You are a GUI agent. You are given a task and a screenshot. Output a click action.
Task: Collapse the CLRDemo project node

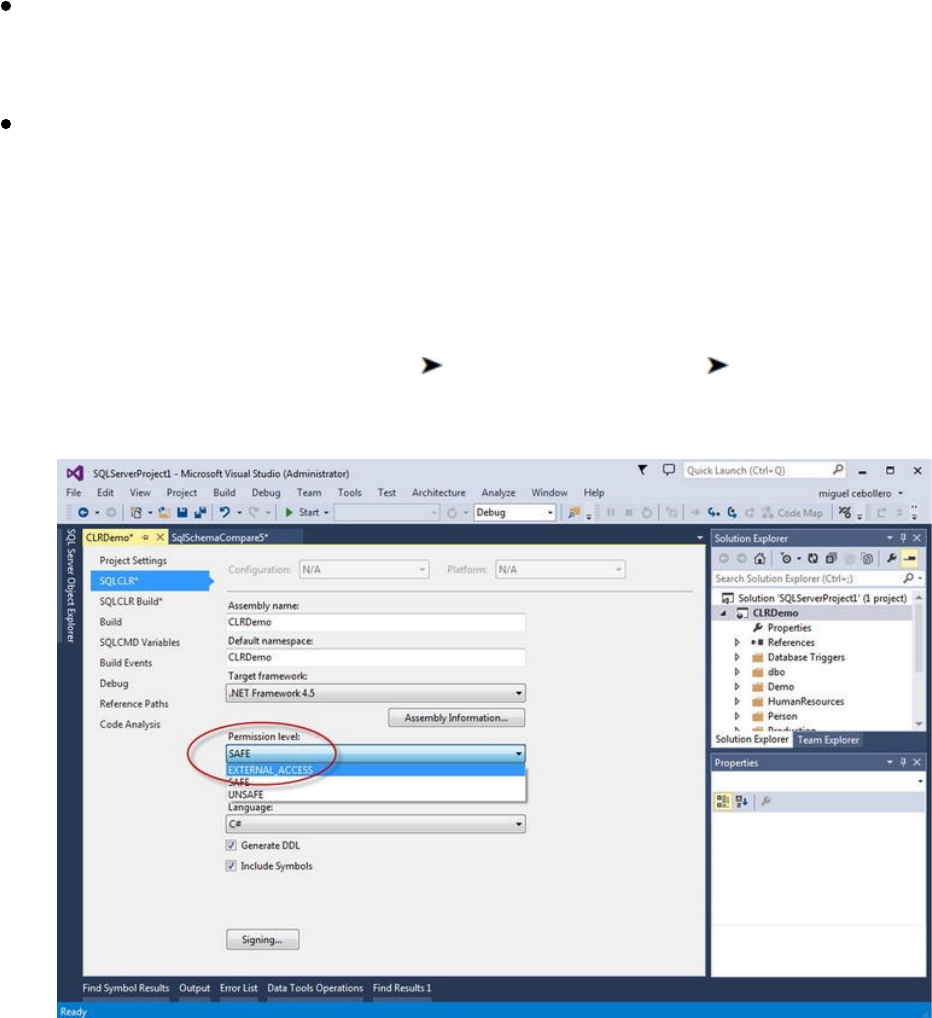[723, 613]
